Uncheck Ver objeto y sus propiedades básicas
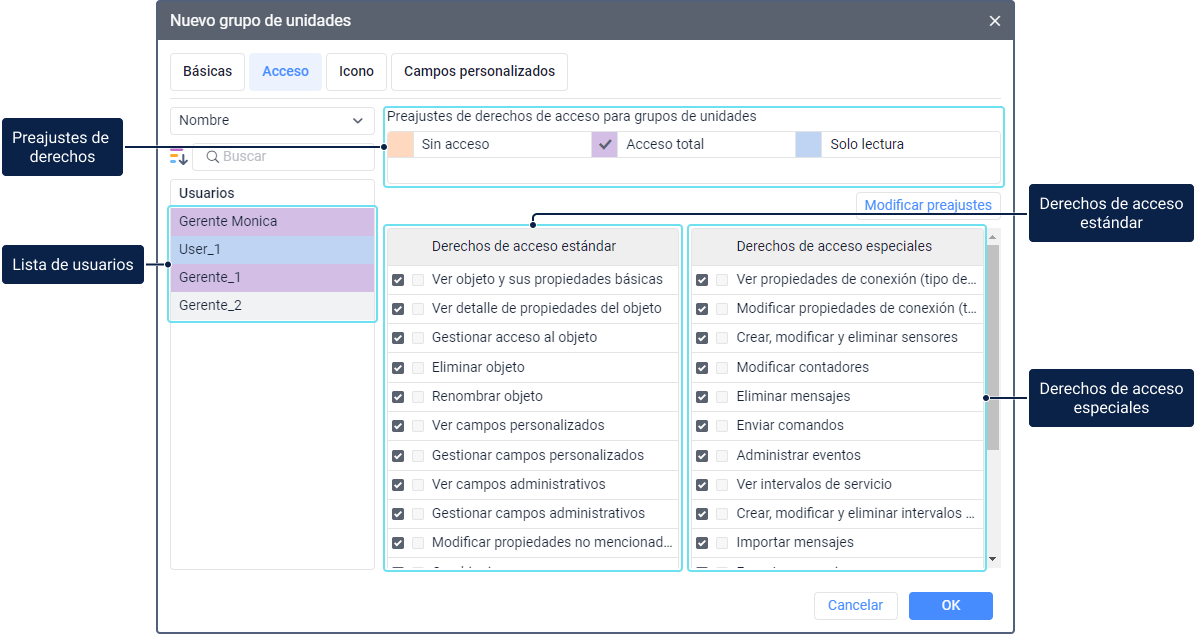This screenshot has height=634, width=1196. (398, 280)
